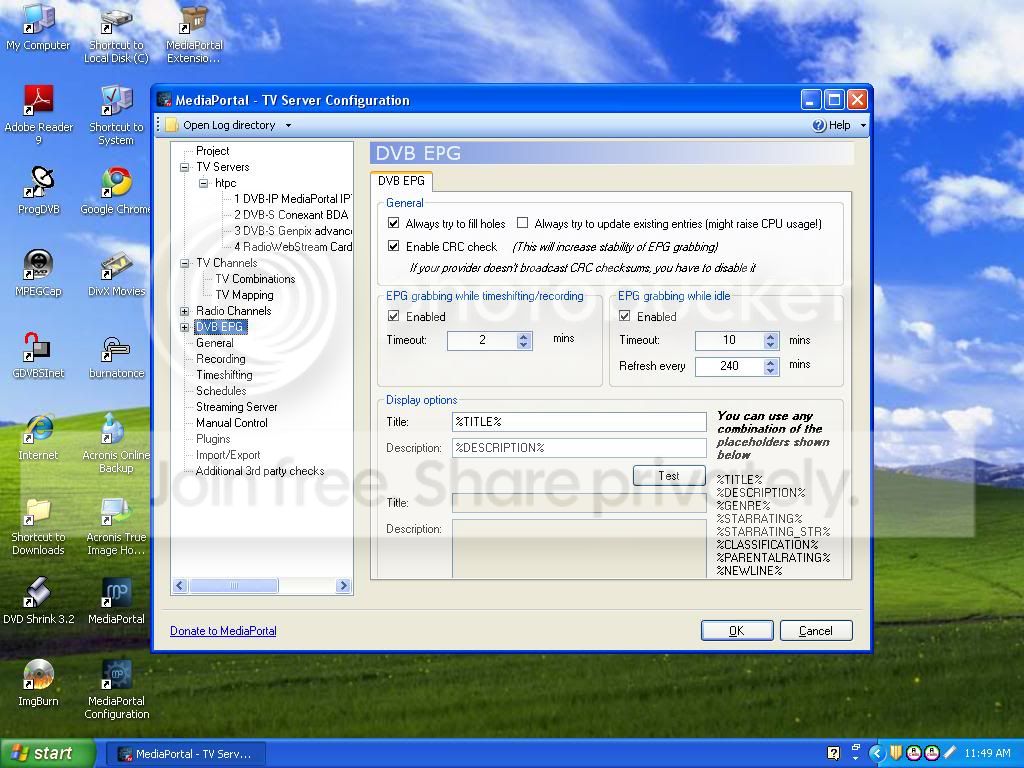Increase Refresh every value
This screenshot has height=768, width=1024.
(x=771, y=361)
